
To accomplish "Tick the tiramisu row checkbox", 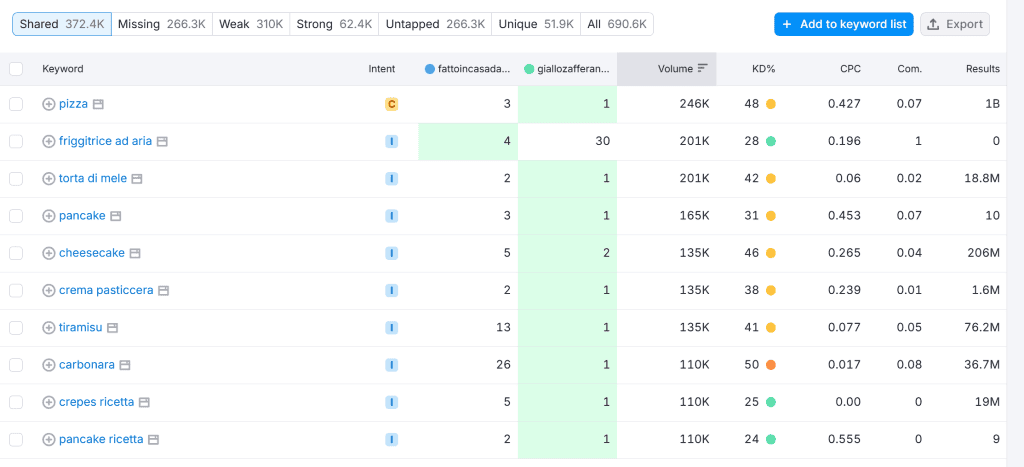I will (x=16, y=327).
